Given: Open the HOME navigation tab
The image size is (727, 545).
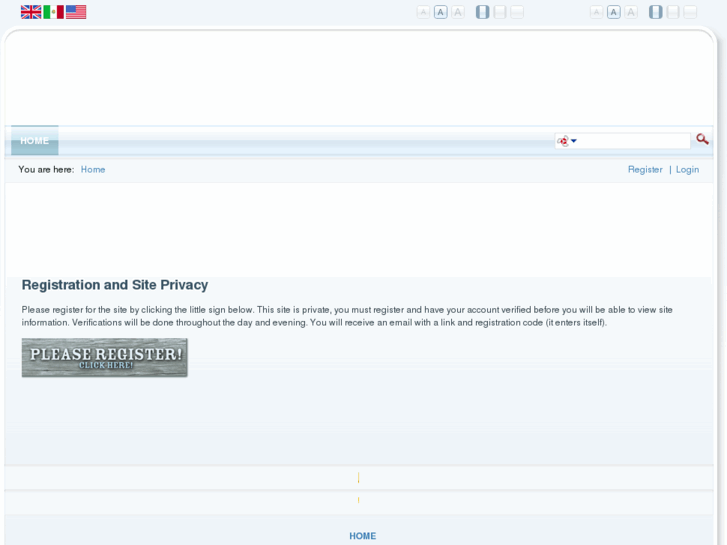Looking at the screenshot, I should pyautogui.click(x=35, y=141).
